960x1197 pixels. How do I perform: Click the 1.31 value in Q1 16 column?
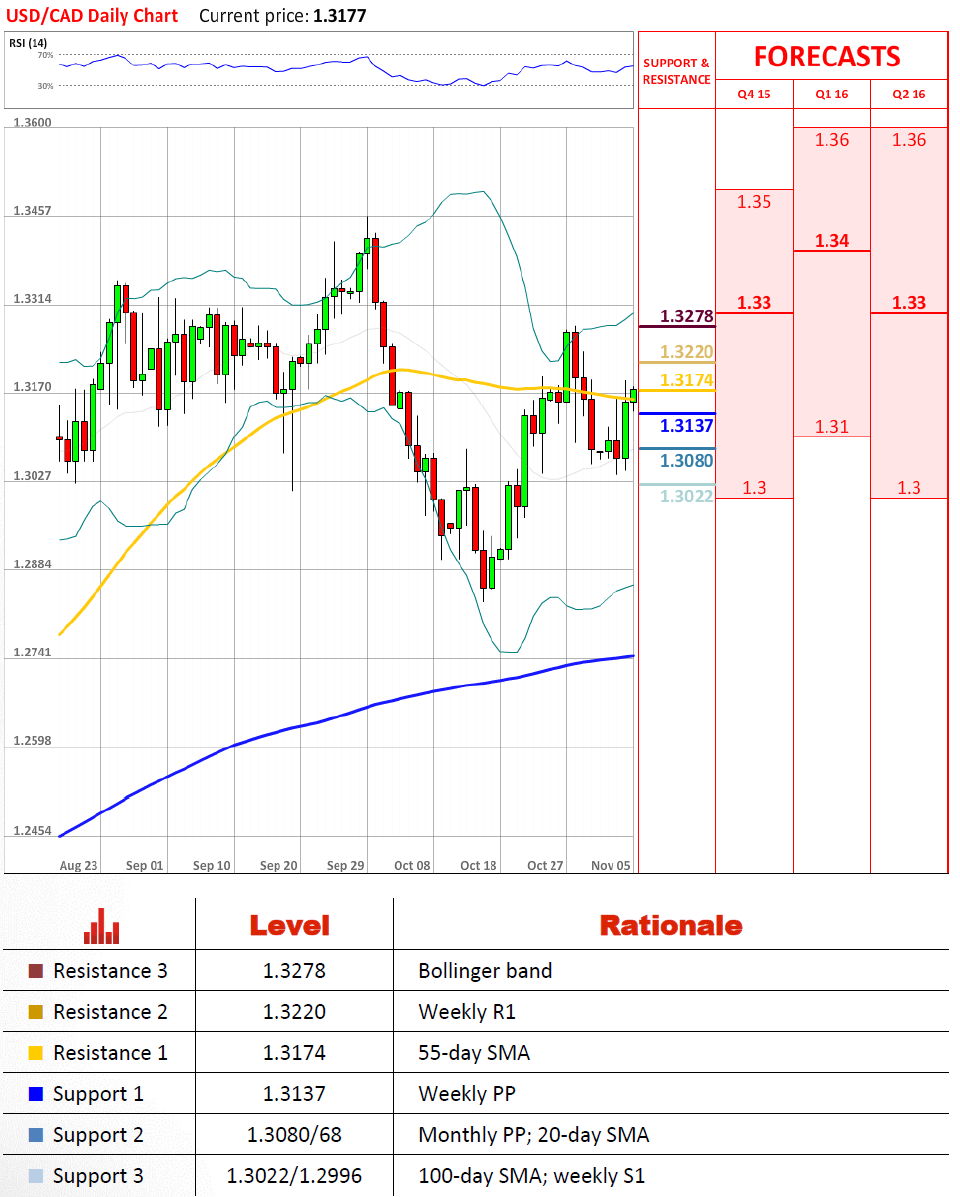click(x=832, y=426)
